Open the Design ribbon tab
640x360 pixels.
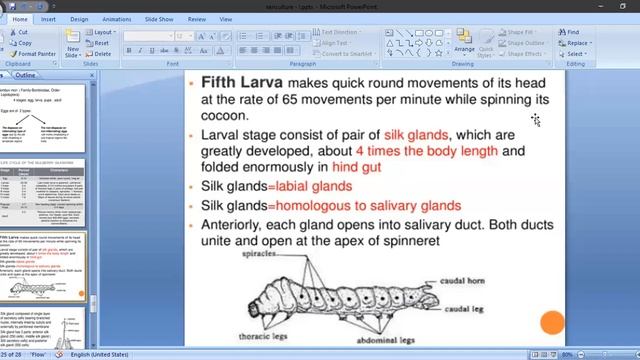(x=79, y=19)
